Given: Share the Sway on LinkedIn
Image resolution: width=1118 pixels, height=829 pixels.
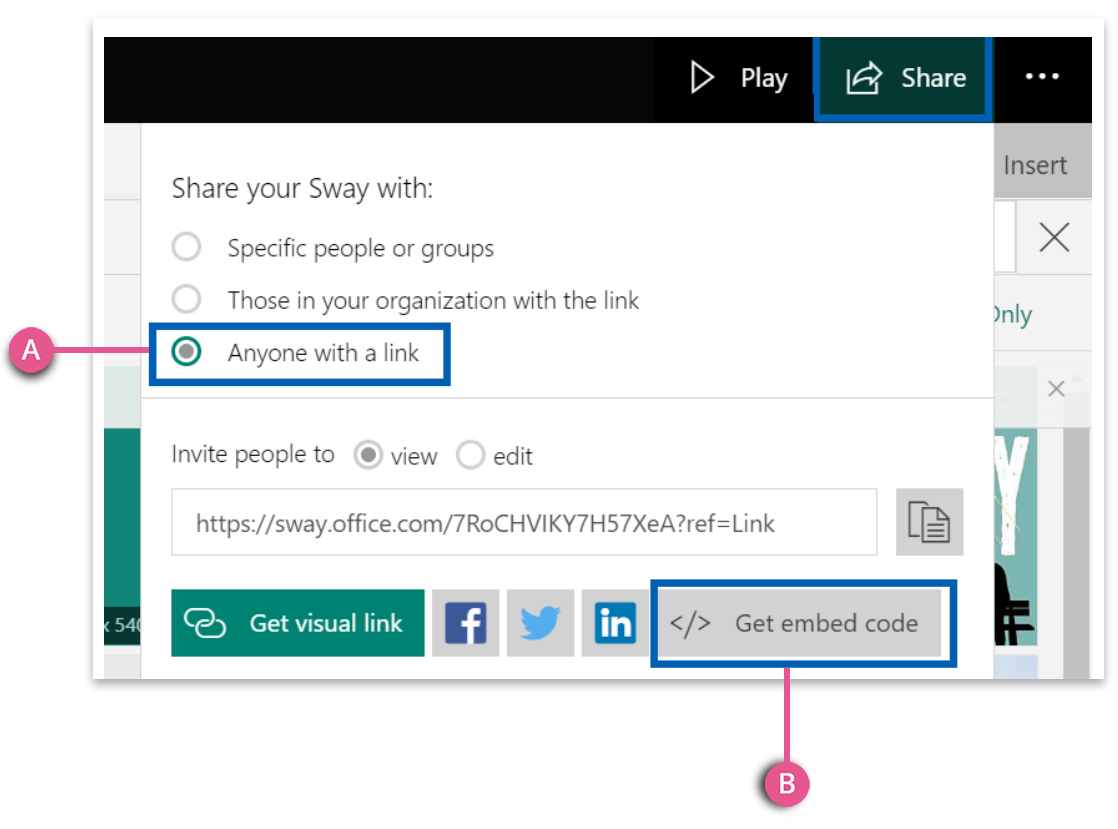Looking at the screenshot, I should (615, 622).
